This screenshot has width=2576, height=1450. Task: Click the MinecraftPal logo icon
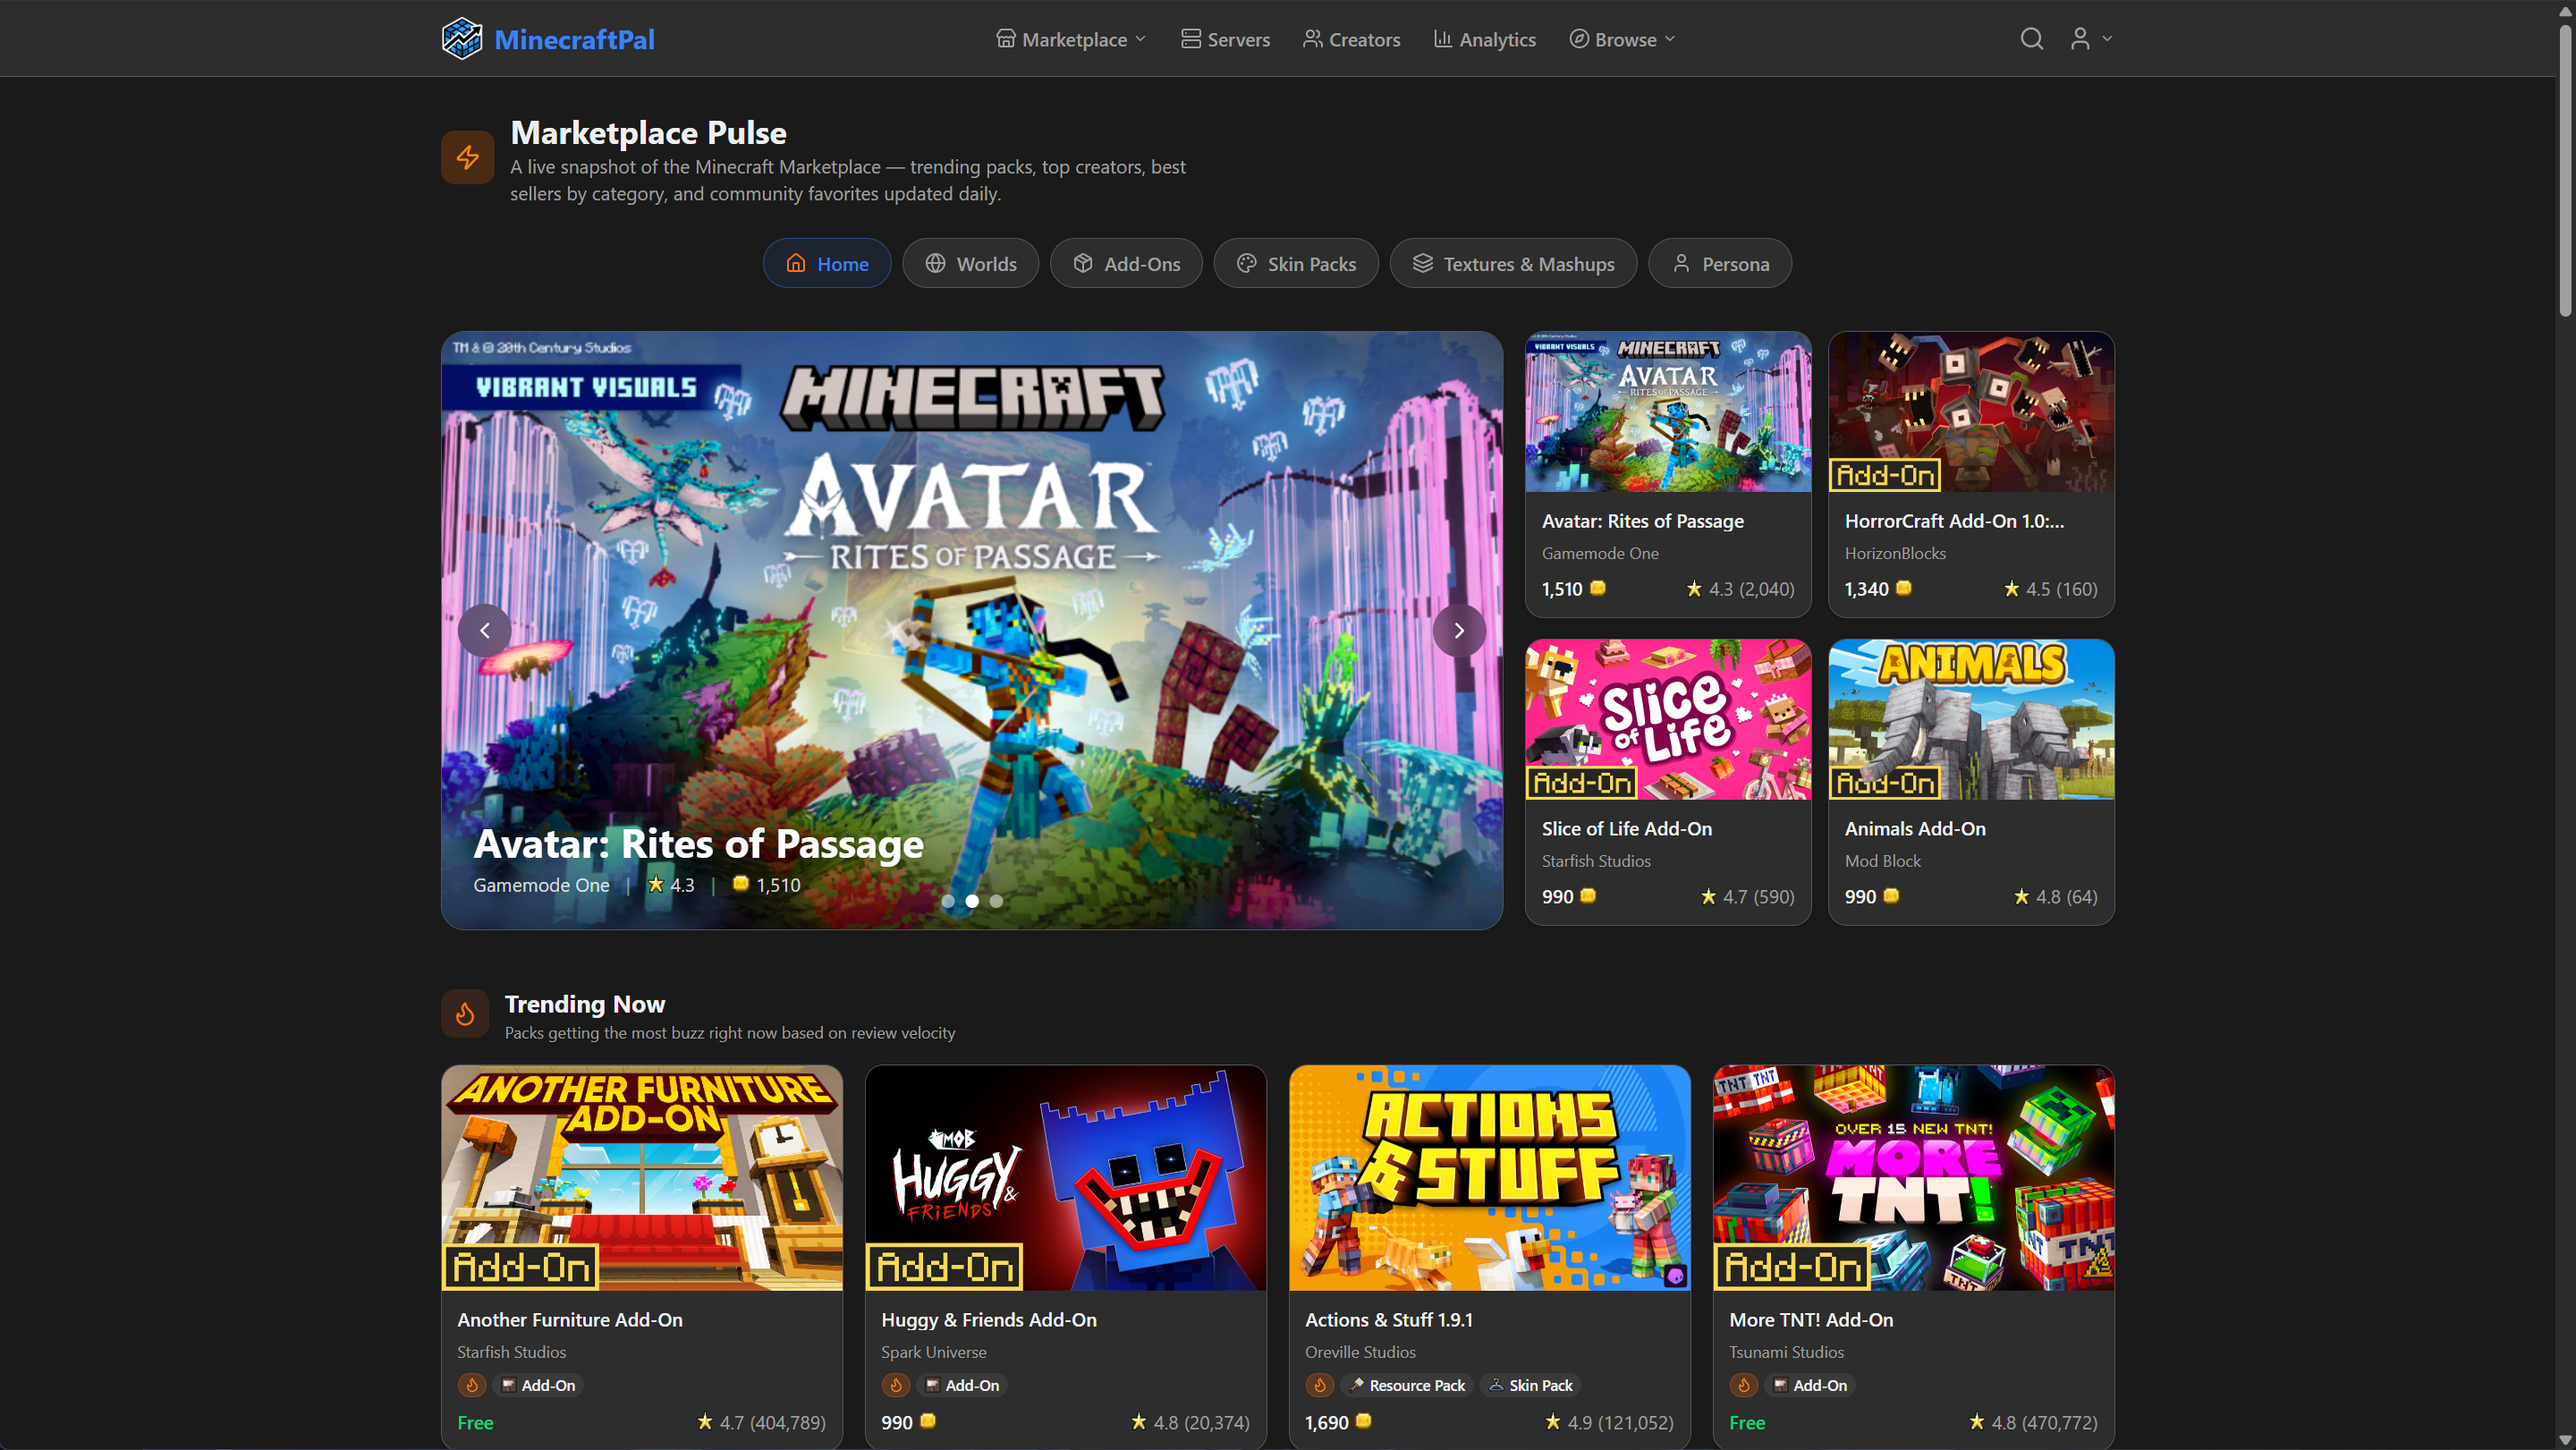463,38
